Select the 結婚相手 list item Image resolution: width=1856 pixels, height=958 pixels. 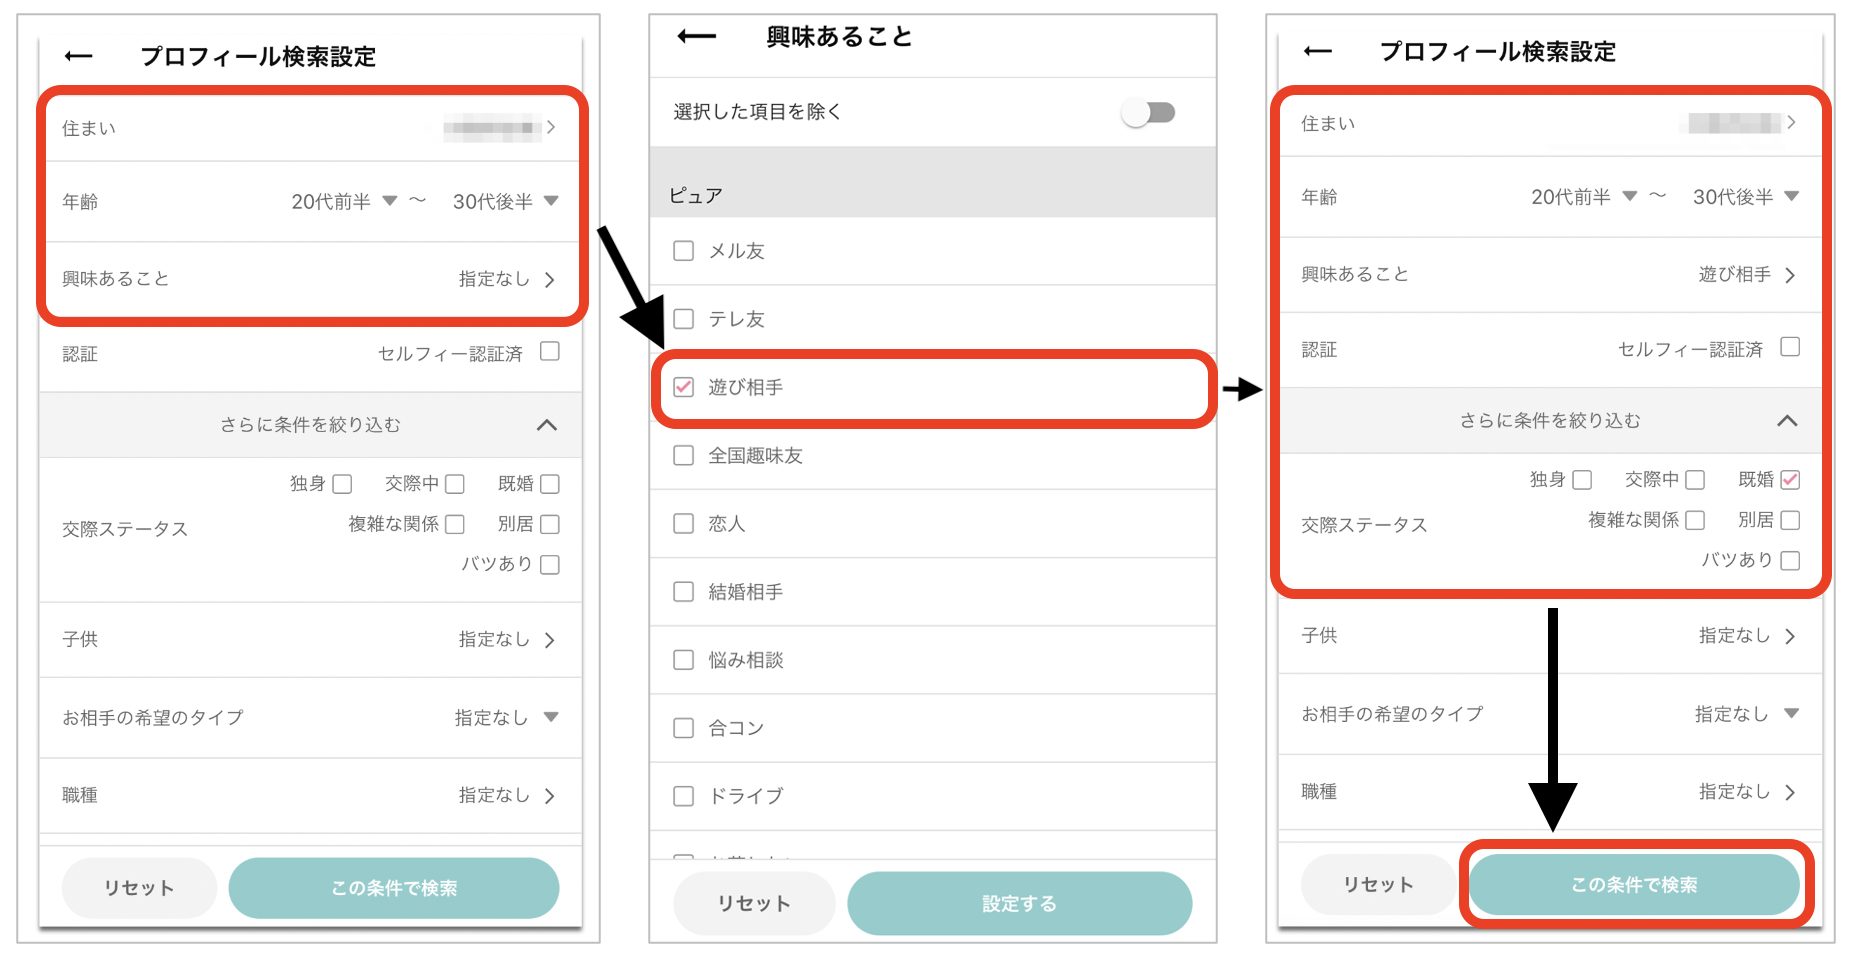pos(745,592)
